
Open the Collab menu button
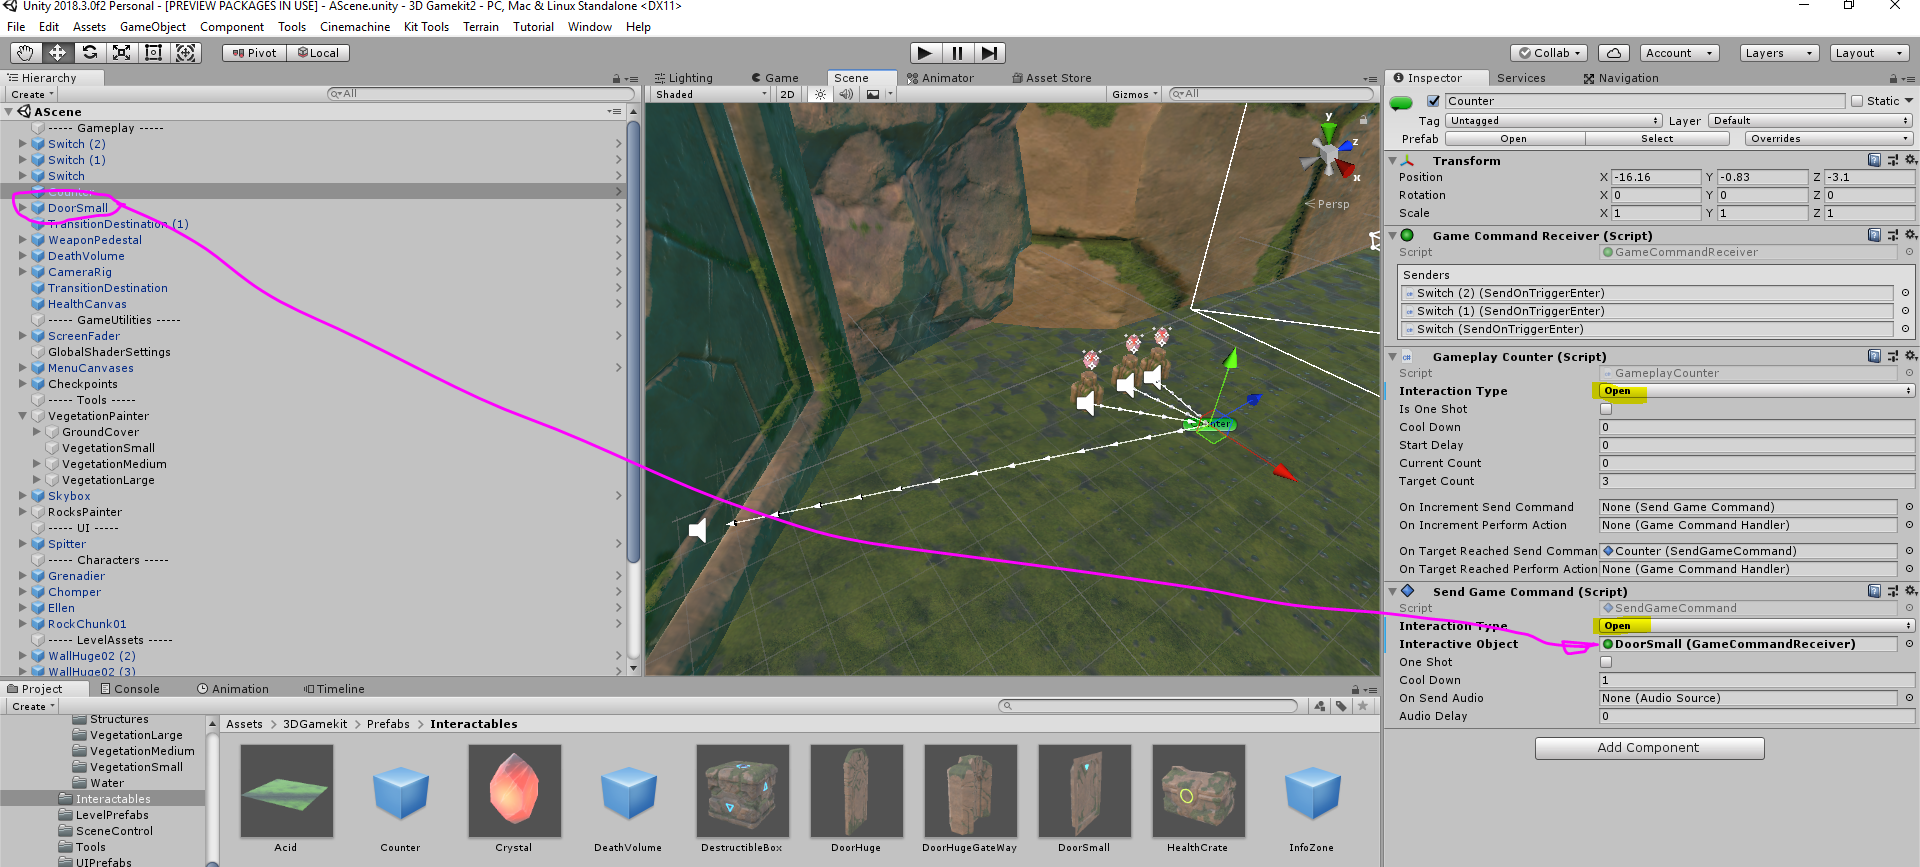point(1549,53)
